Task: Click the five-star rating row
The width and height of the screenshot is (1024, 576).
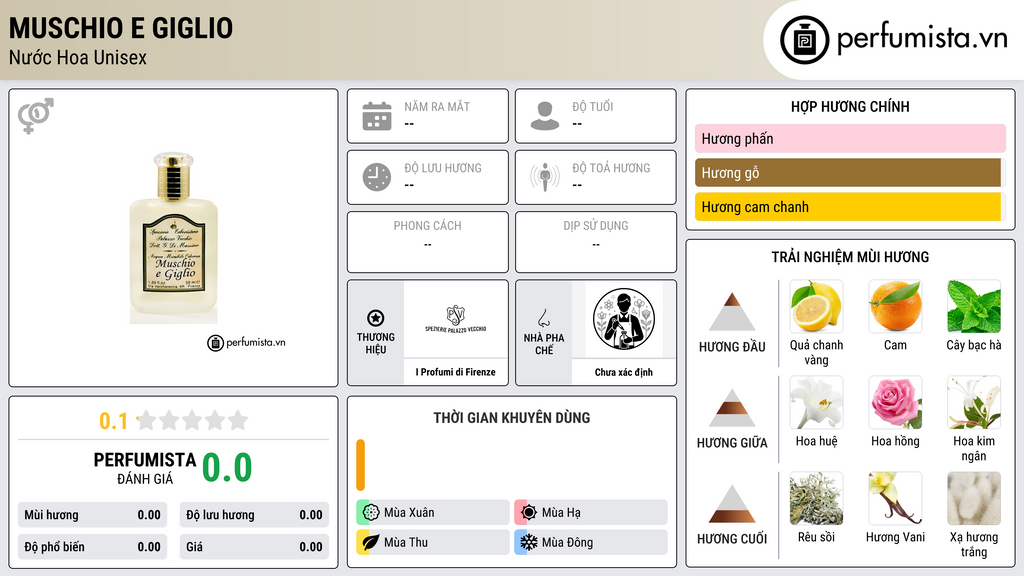Action: (193, 420)
